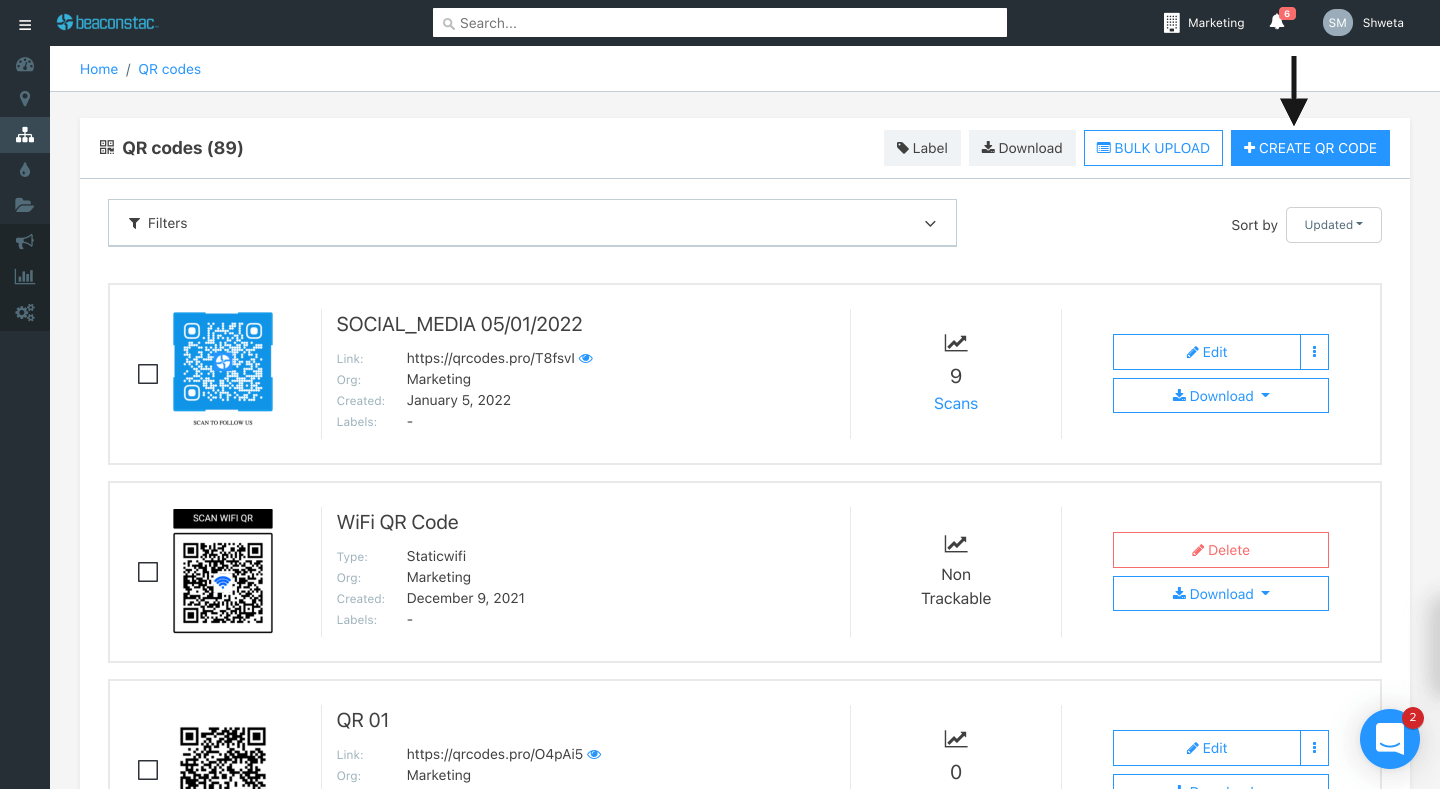
Task: Click the scans chart icon for SOCIAL_MEDIA
Action: click(x=956, y=343)
